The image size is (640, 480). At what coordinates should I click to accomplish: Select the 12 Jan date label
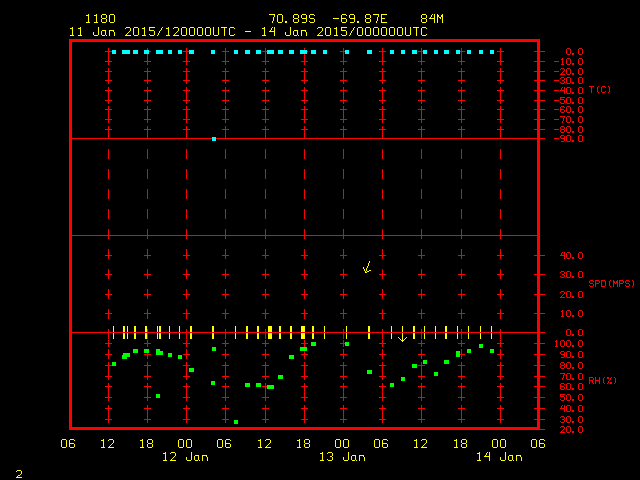coord(185,457)
